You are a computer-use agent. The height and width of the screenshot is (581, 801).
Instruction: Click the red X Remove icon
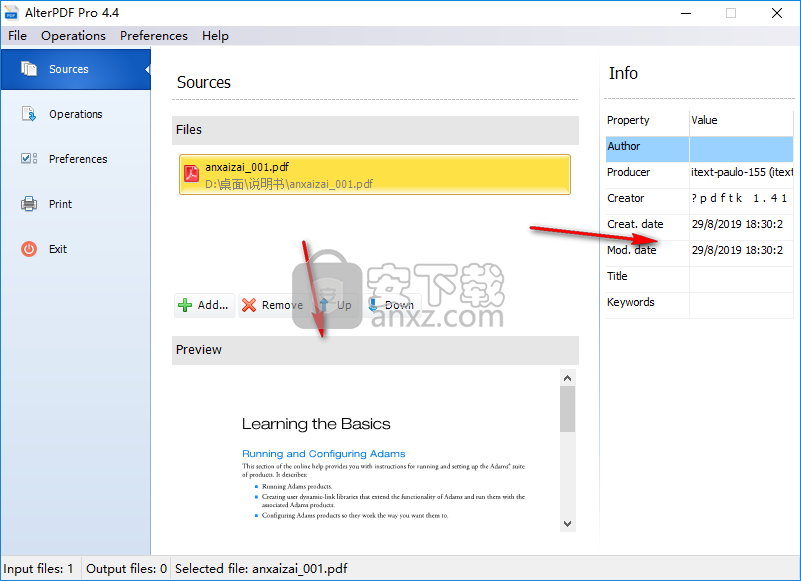[249, 305]
